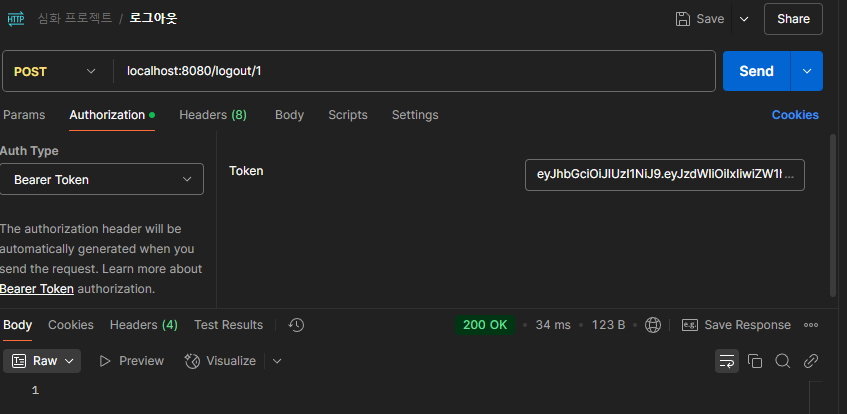Click the Token value input field

[x=664, y=175]
